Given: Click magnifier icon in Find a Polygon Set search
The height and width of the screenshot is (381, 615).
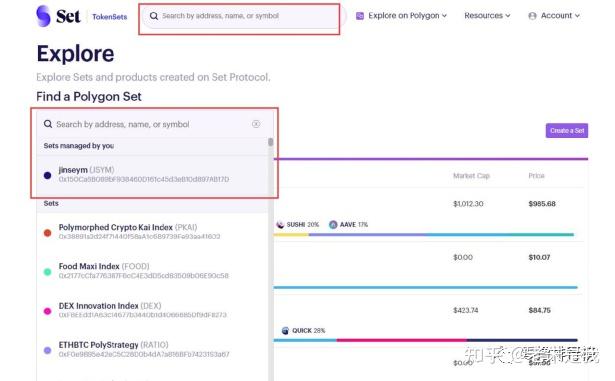Looking at the screenshot, I should click(48, 124).
